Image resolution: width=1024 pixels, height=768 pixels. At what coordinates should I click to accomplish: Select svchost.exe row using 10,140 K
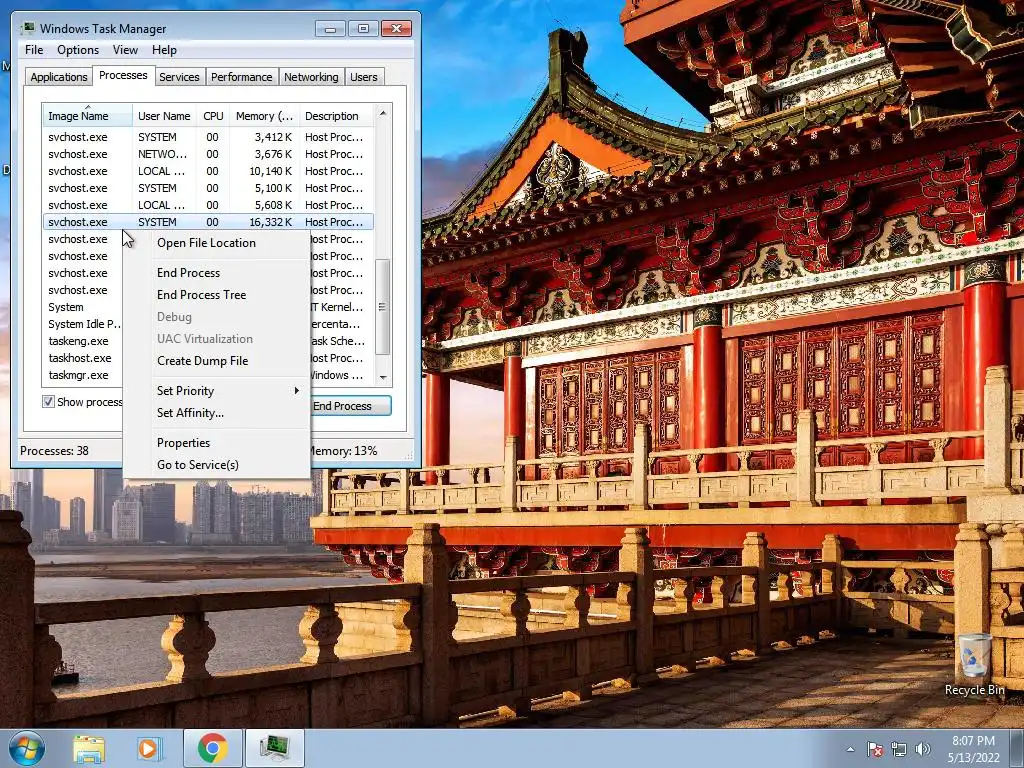pyautogui.click(x=208, y=171)
